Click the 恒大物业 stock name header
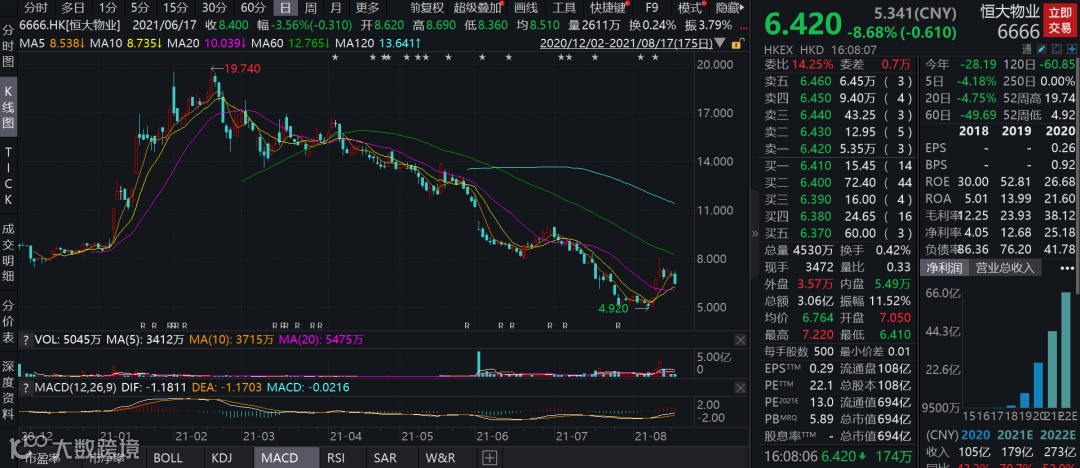The width and height of the screenshot is (1080, 468). (1010, 11)
